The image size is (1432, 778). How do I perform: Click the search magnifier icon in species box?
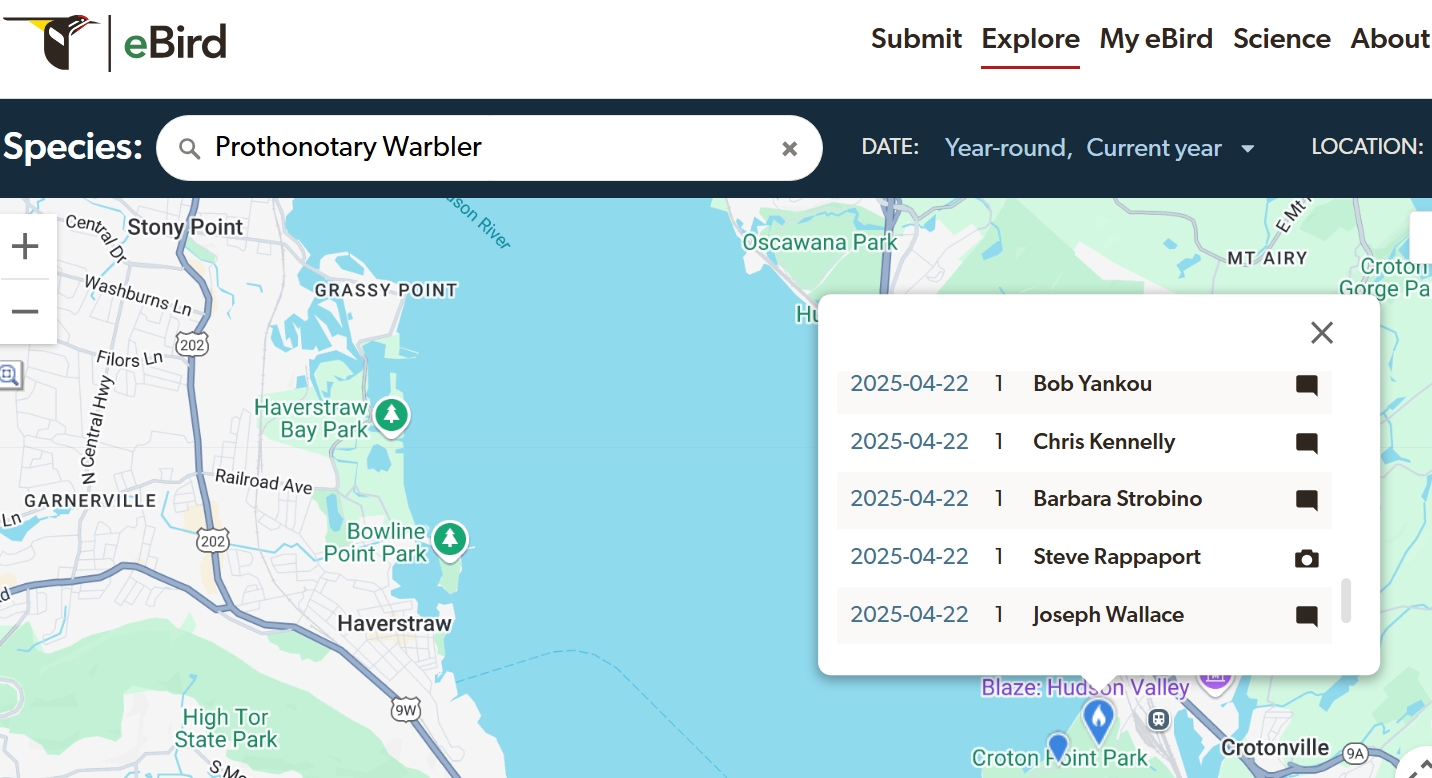(189, 148)
